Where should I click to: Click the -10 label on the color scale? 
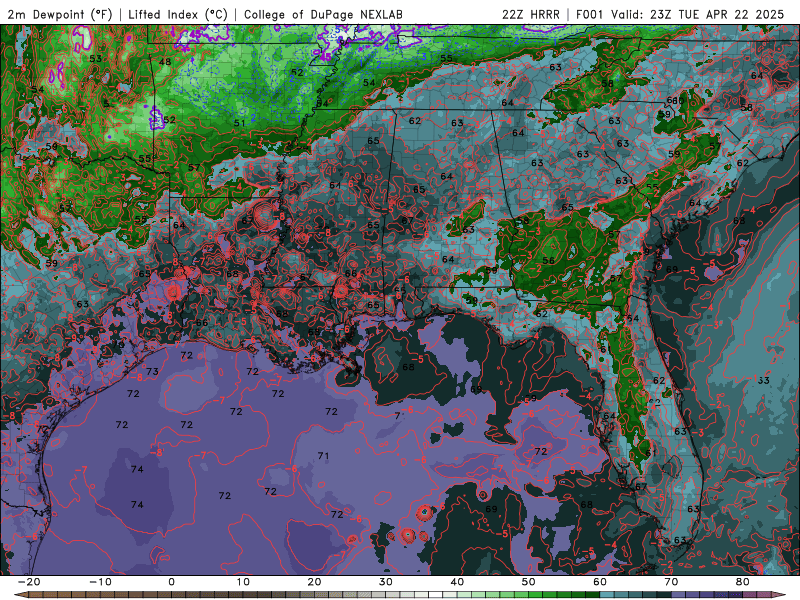[100, 582]
